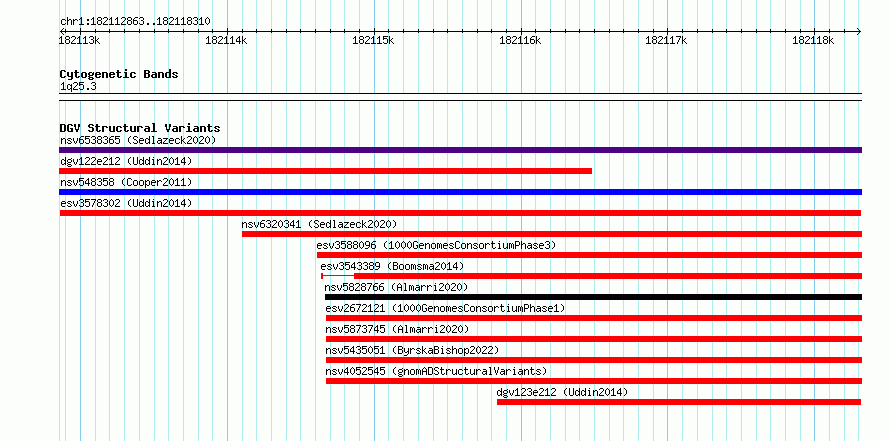The width and height of the screenshot is (890, 441).
Task: Click the 182114k ruler tick label
Action: point(226,41)
